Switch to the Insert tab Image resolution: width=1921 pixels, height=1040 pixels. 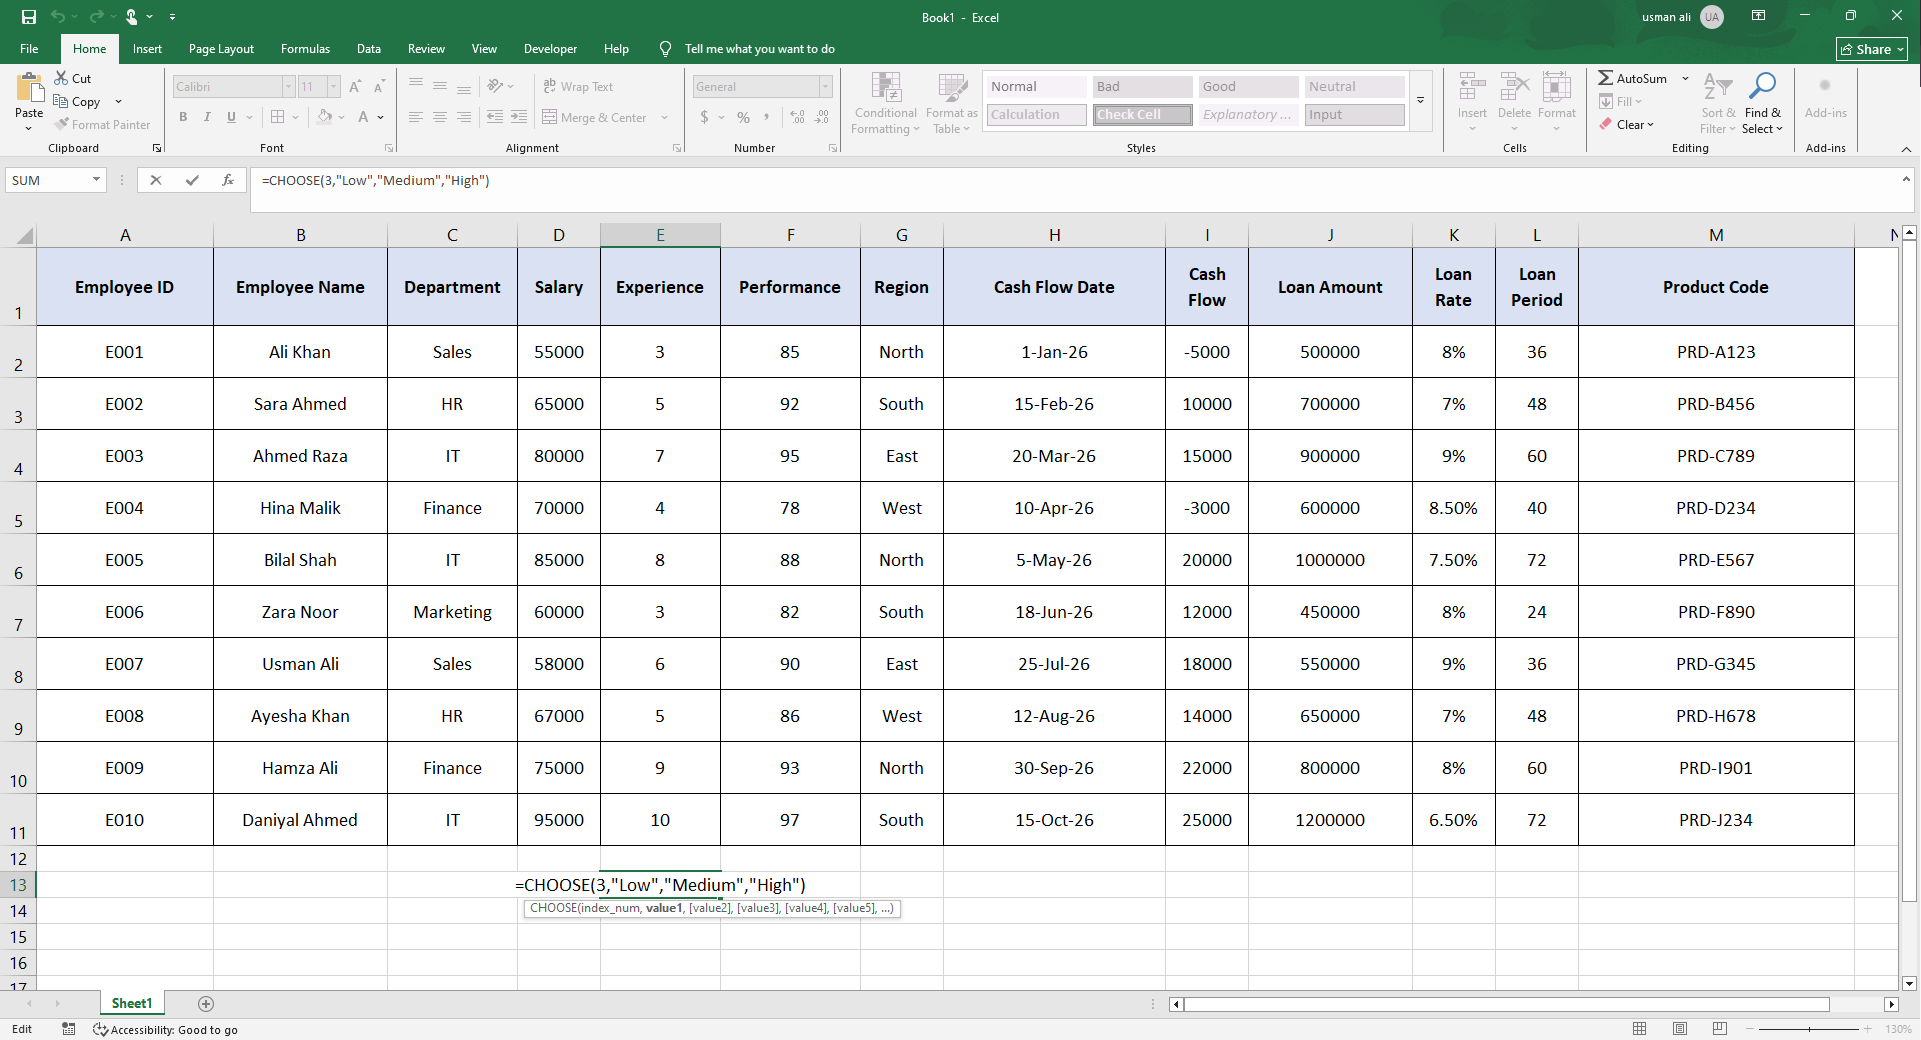[x=147, y=49]
